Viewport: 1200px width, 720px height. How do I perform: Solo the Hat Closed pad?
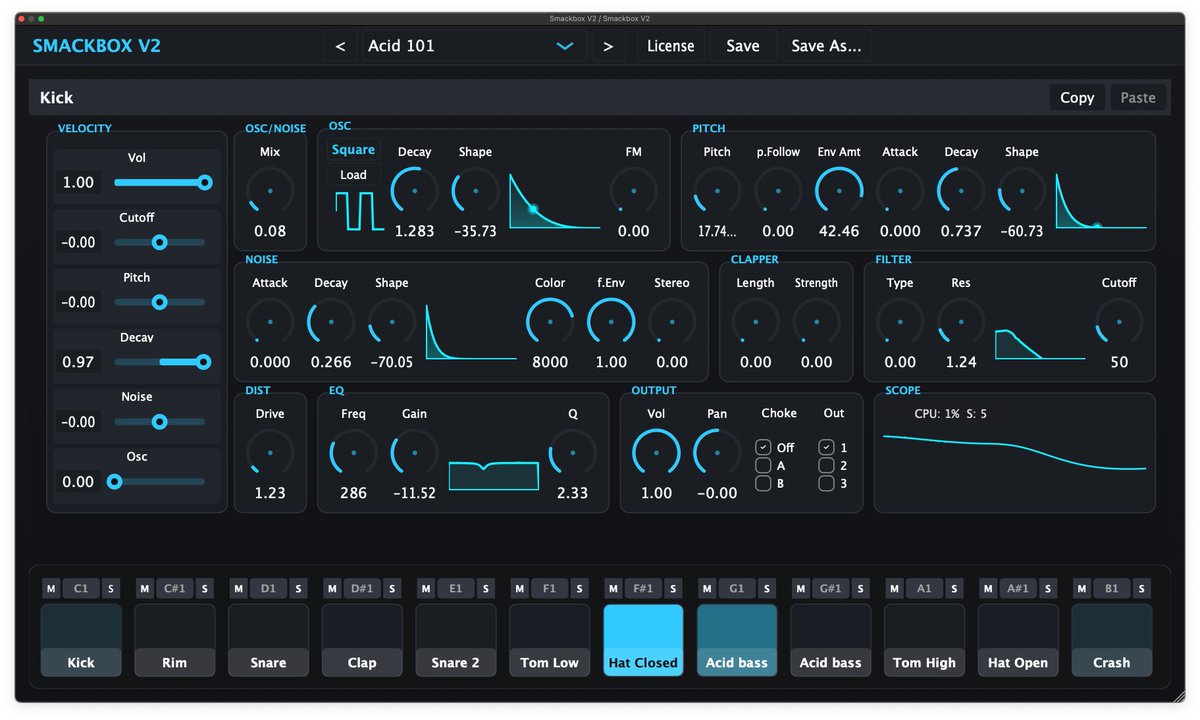(673, 589)
